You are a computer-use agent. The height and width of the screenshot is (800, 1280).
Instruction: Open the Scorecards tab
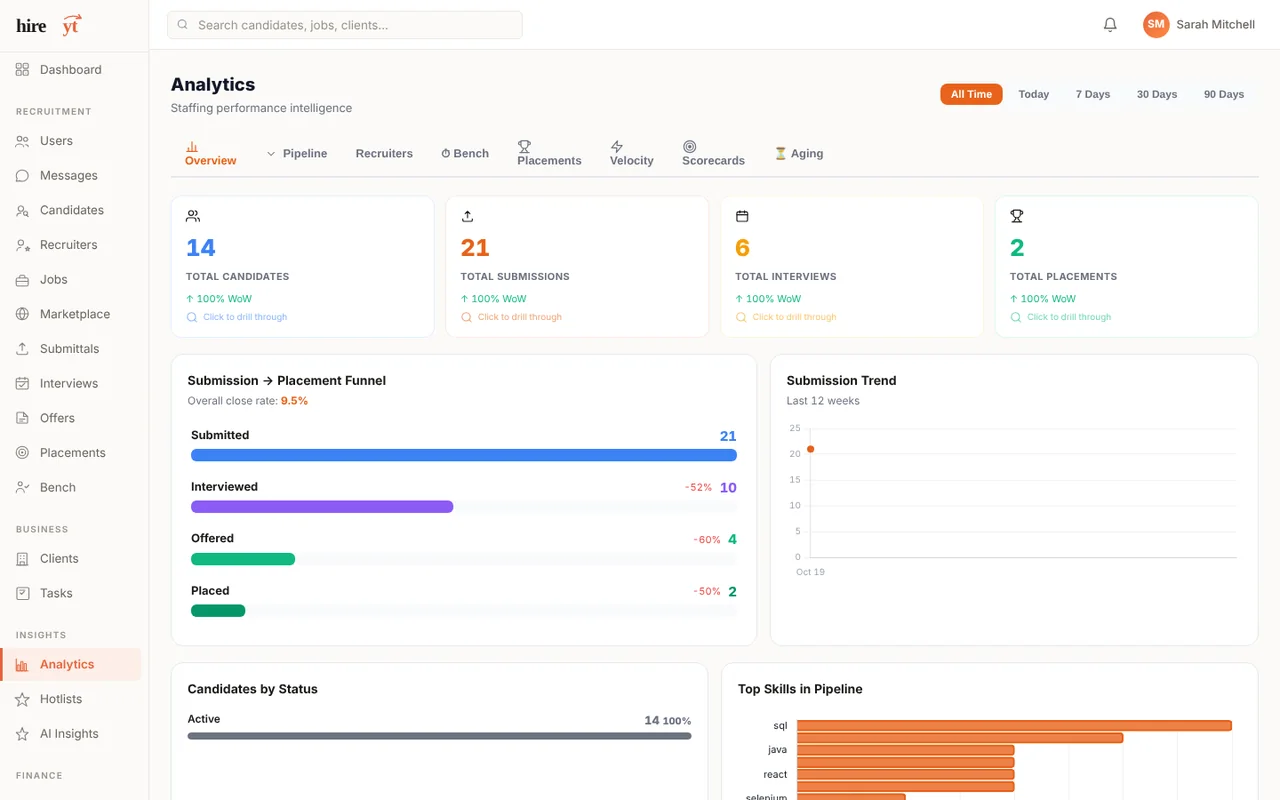(713, 154)
